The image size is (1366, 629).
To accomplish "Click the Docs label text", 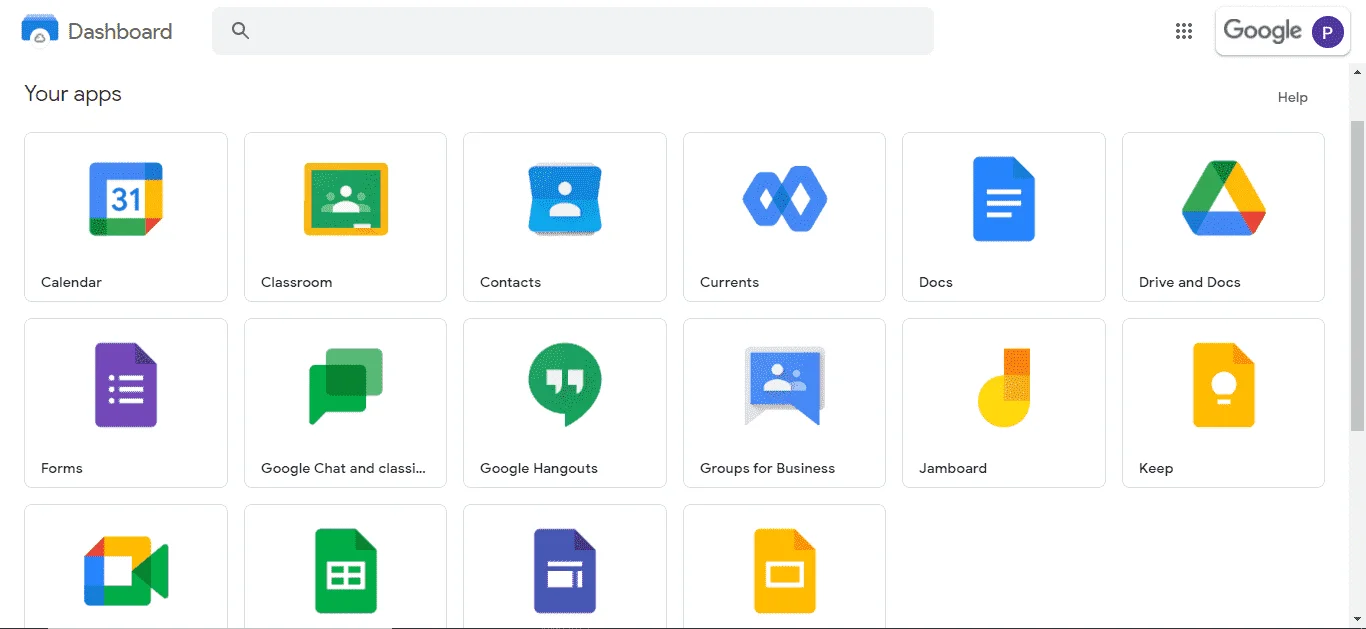I will pos(936,282).
